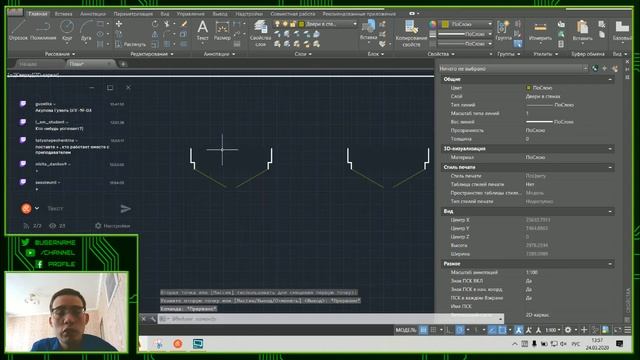Select the Полилиния polyline tool
Viewport: 640px width, 360px height.
point(43,30)
